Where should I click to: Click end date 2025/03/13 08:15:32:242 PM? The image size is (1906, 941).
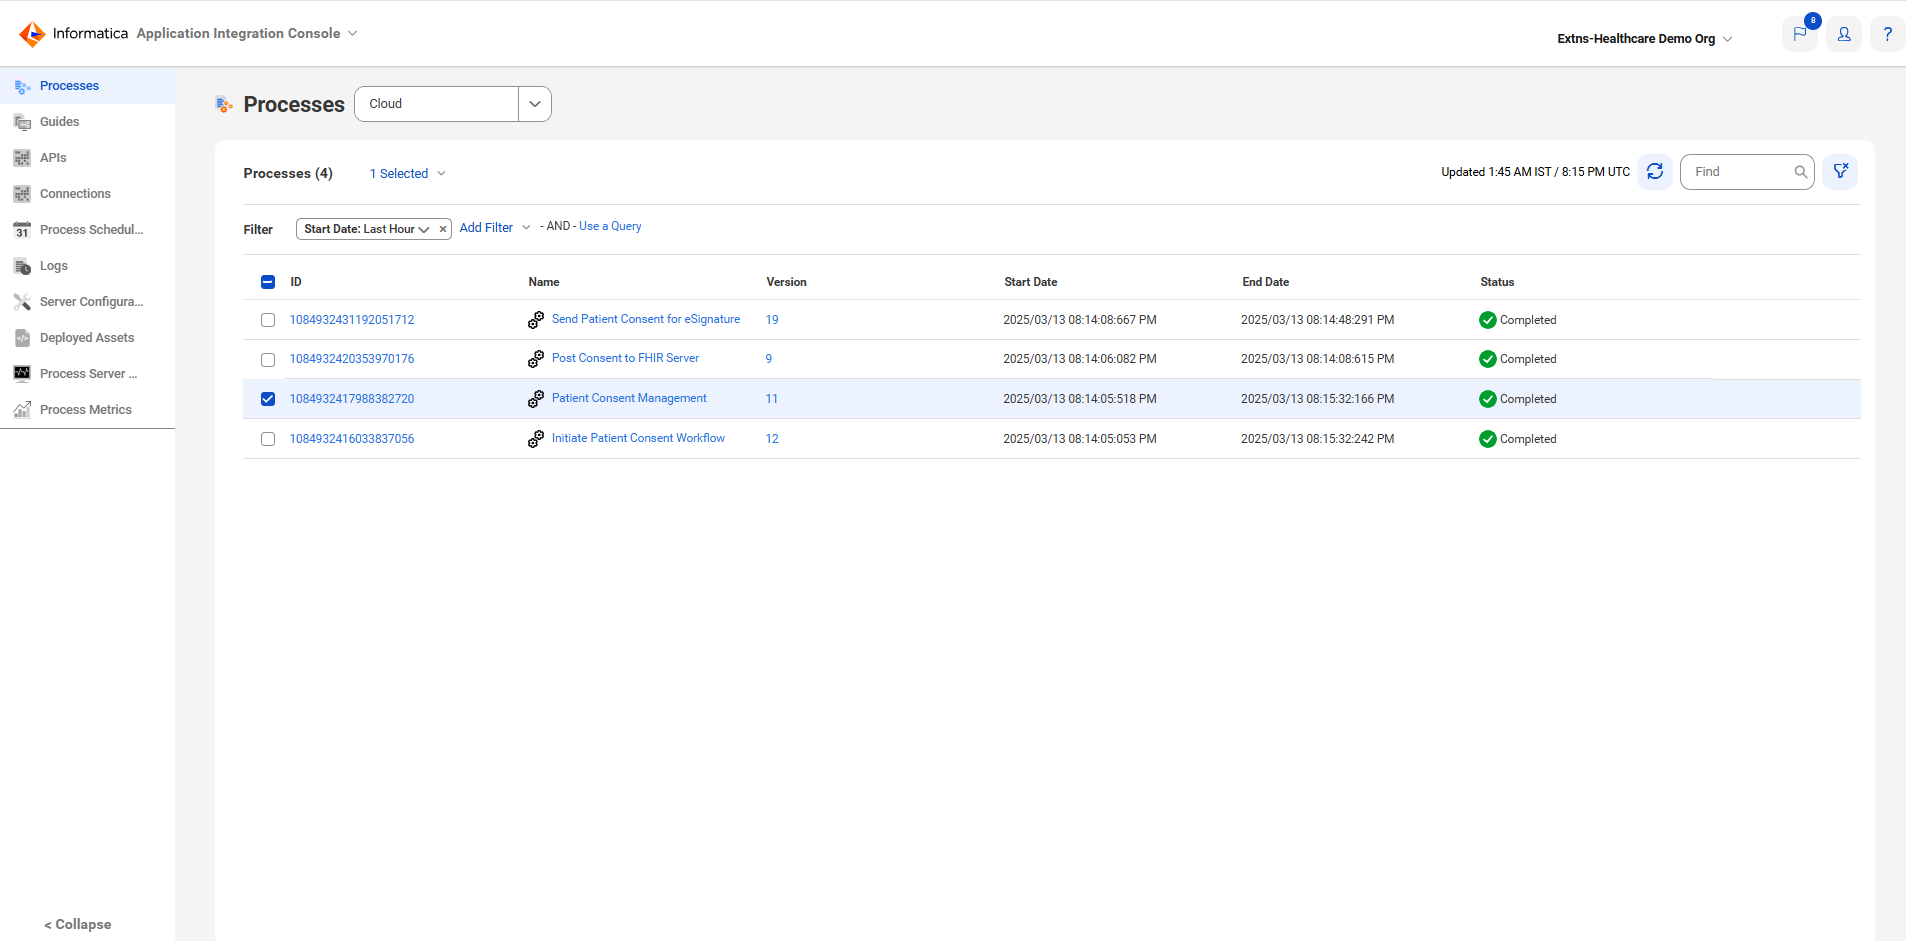[1317, 439]
